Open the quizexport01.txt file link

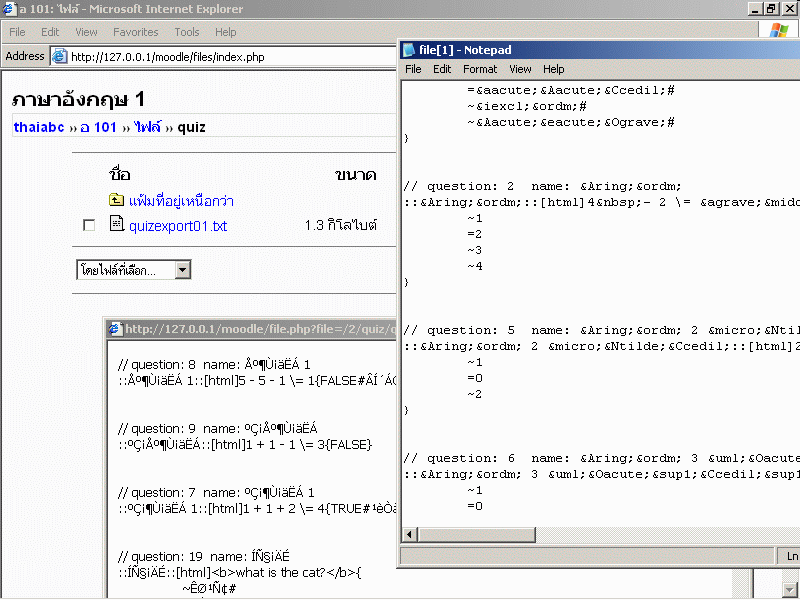178,226
